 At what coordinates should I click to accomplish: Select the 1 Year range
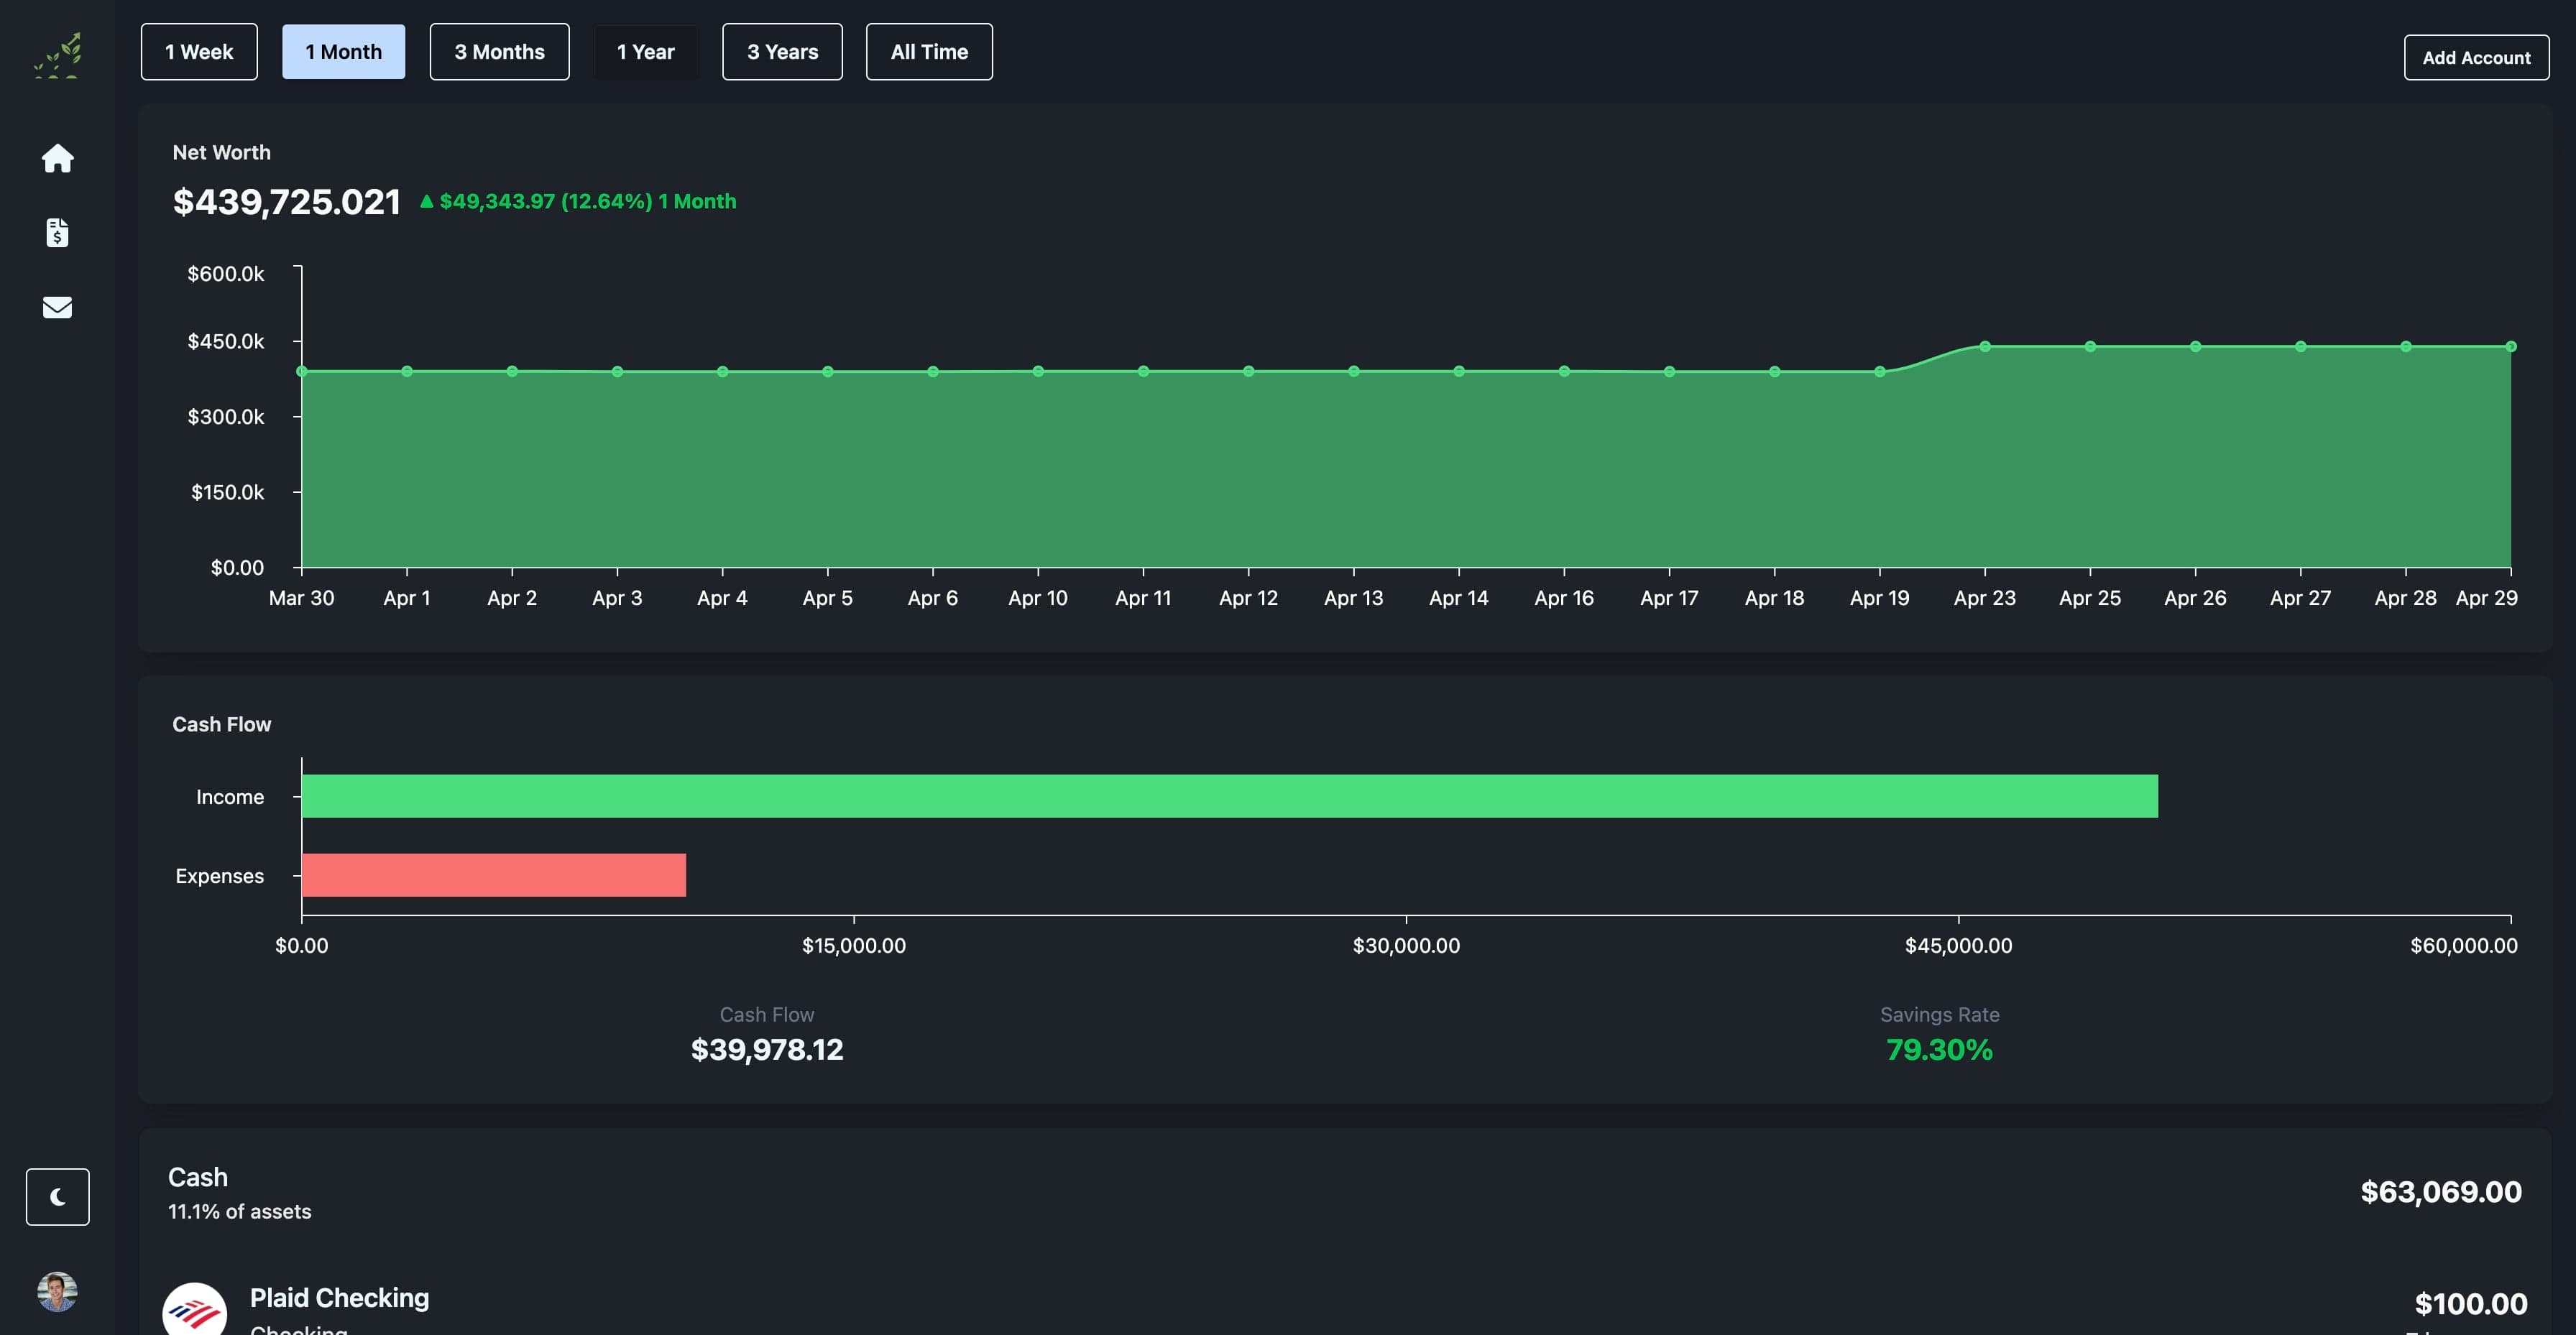coord(645,52)
